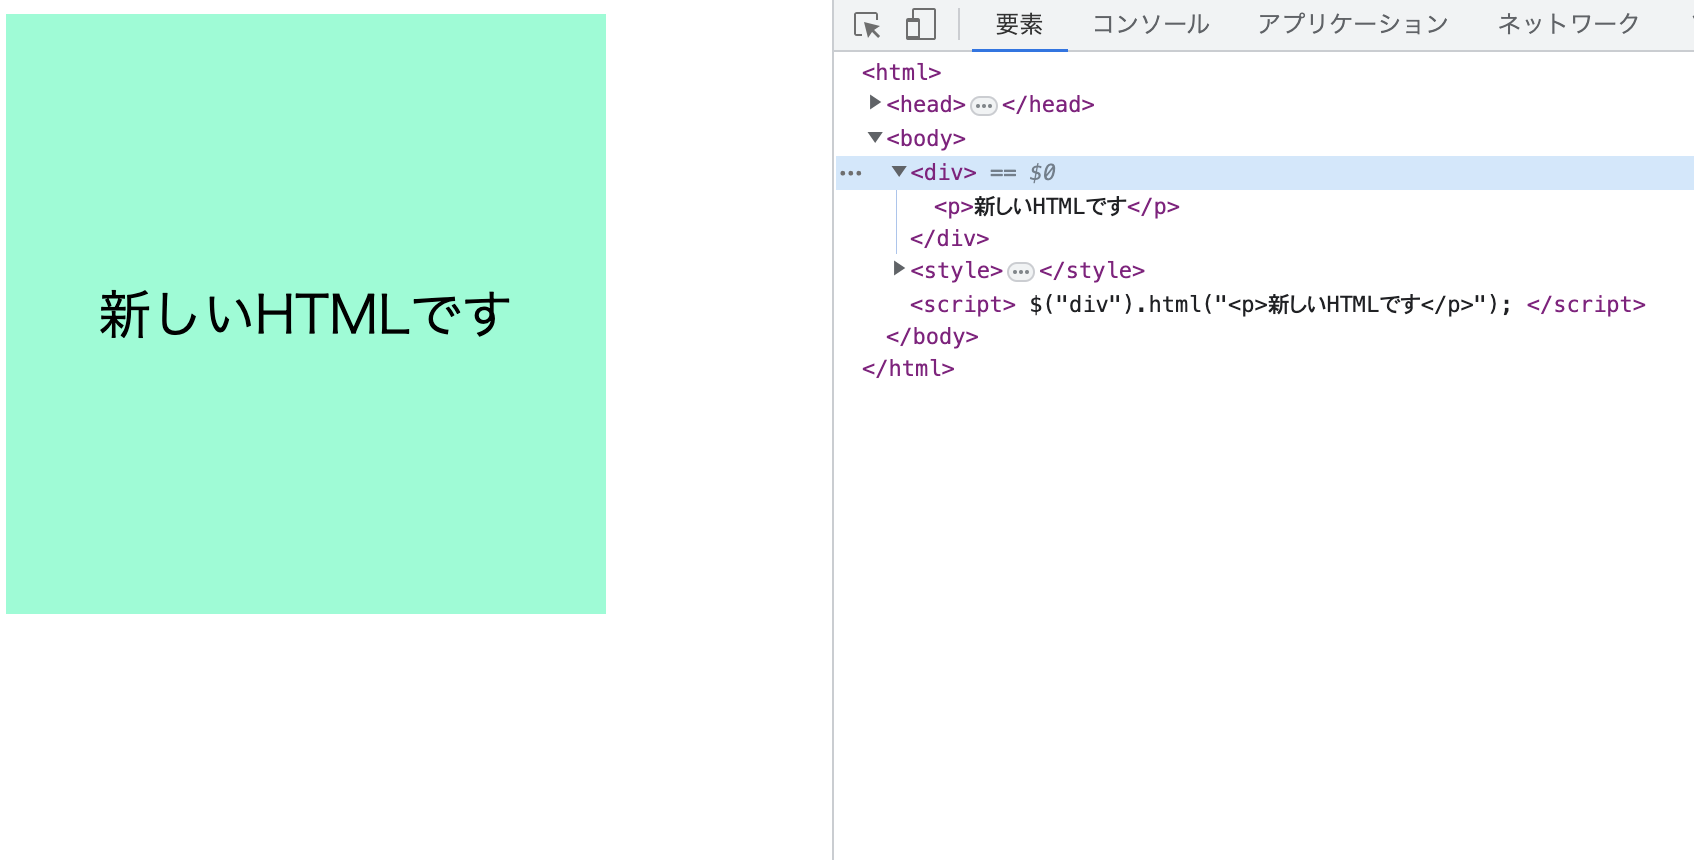The image size is (1694, 860).
Task: Click the $0 marker on the div row
Action: point(1042,172)
